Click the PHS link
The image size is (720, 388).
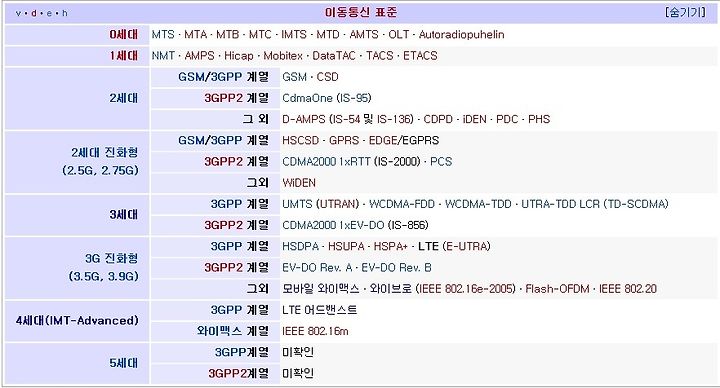point(539,119)
